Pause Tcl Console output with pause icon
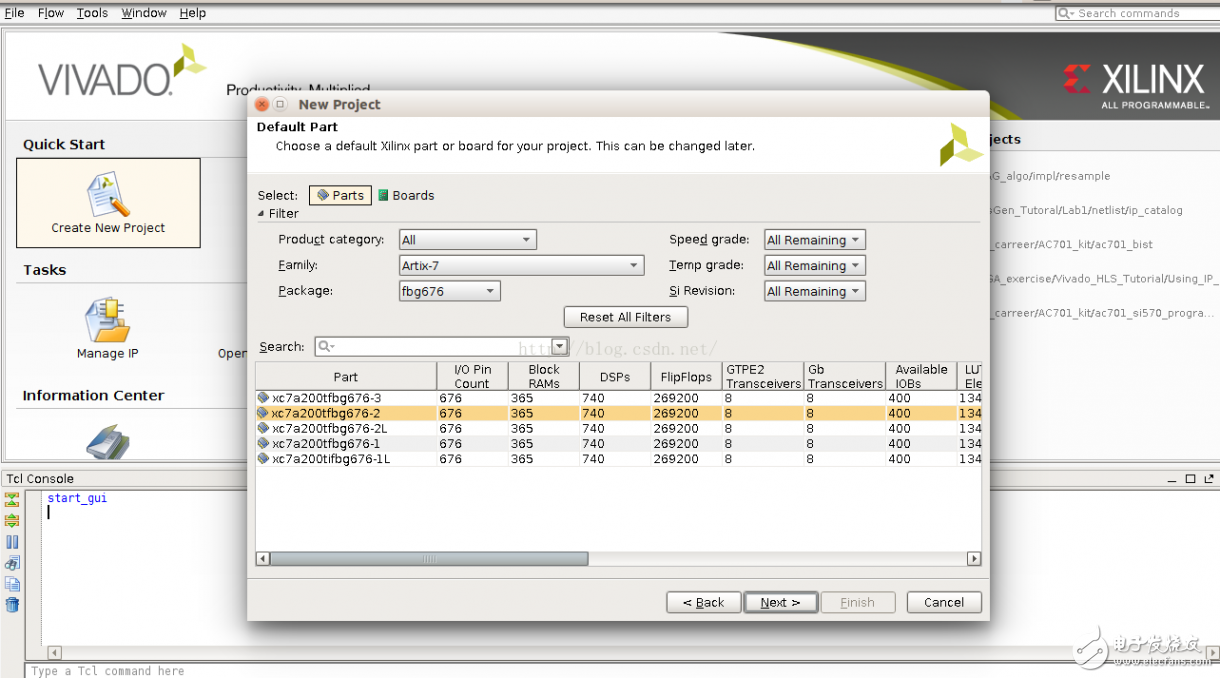 (12, 542)
